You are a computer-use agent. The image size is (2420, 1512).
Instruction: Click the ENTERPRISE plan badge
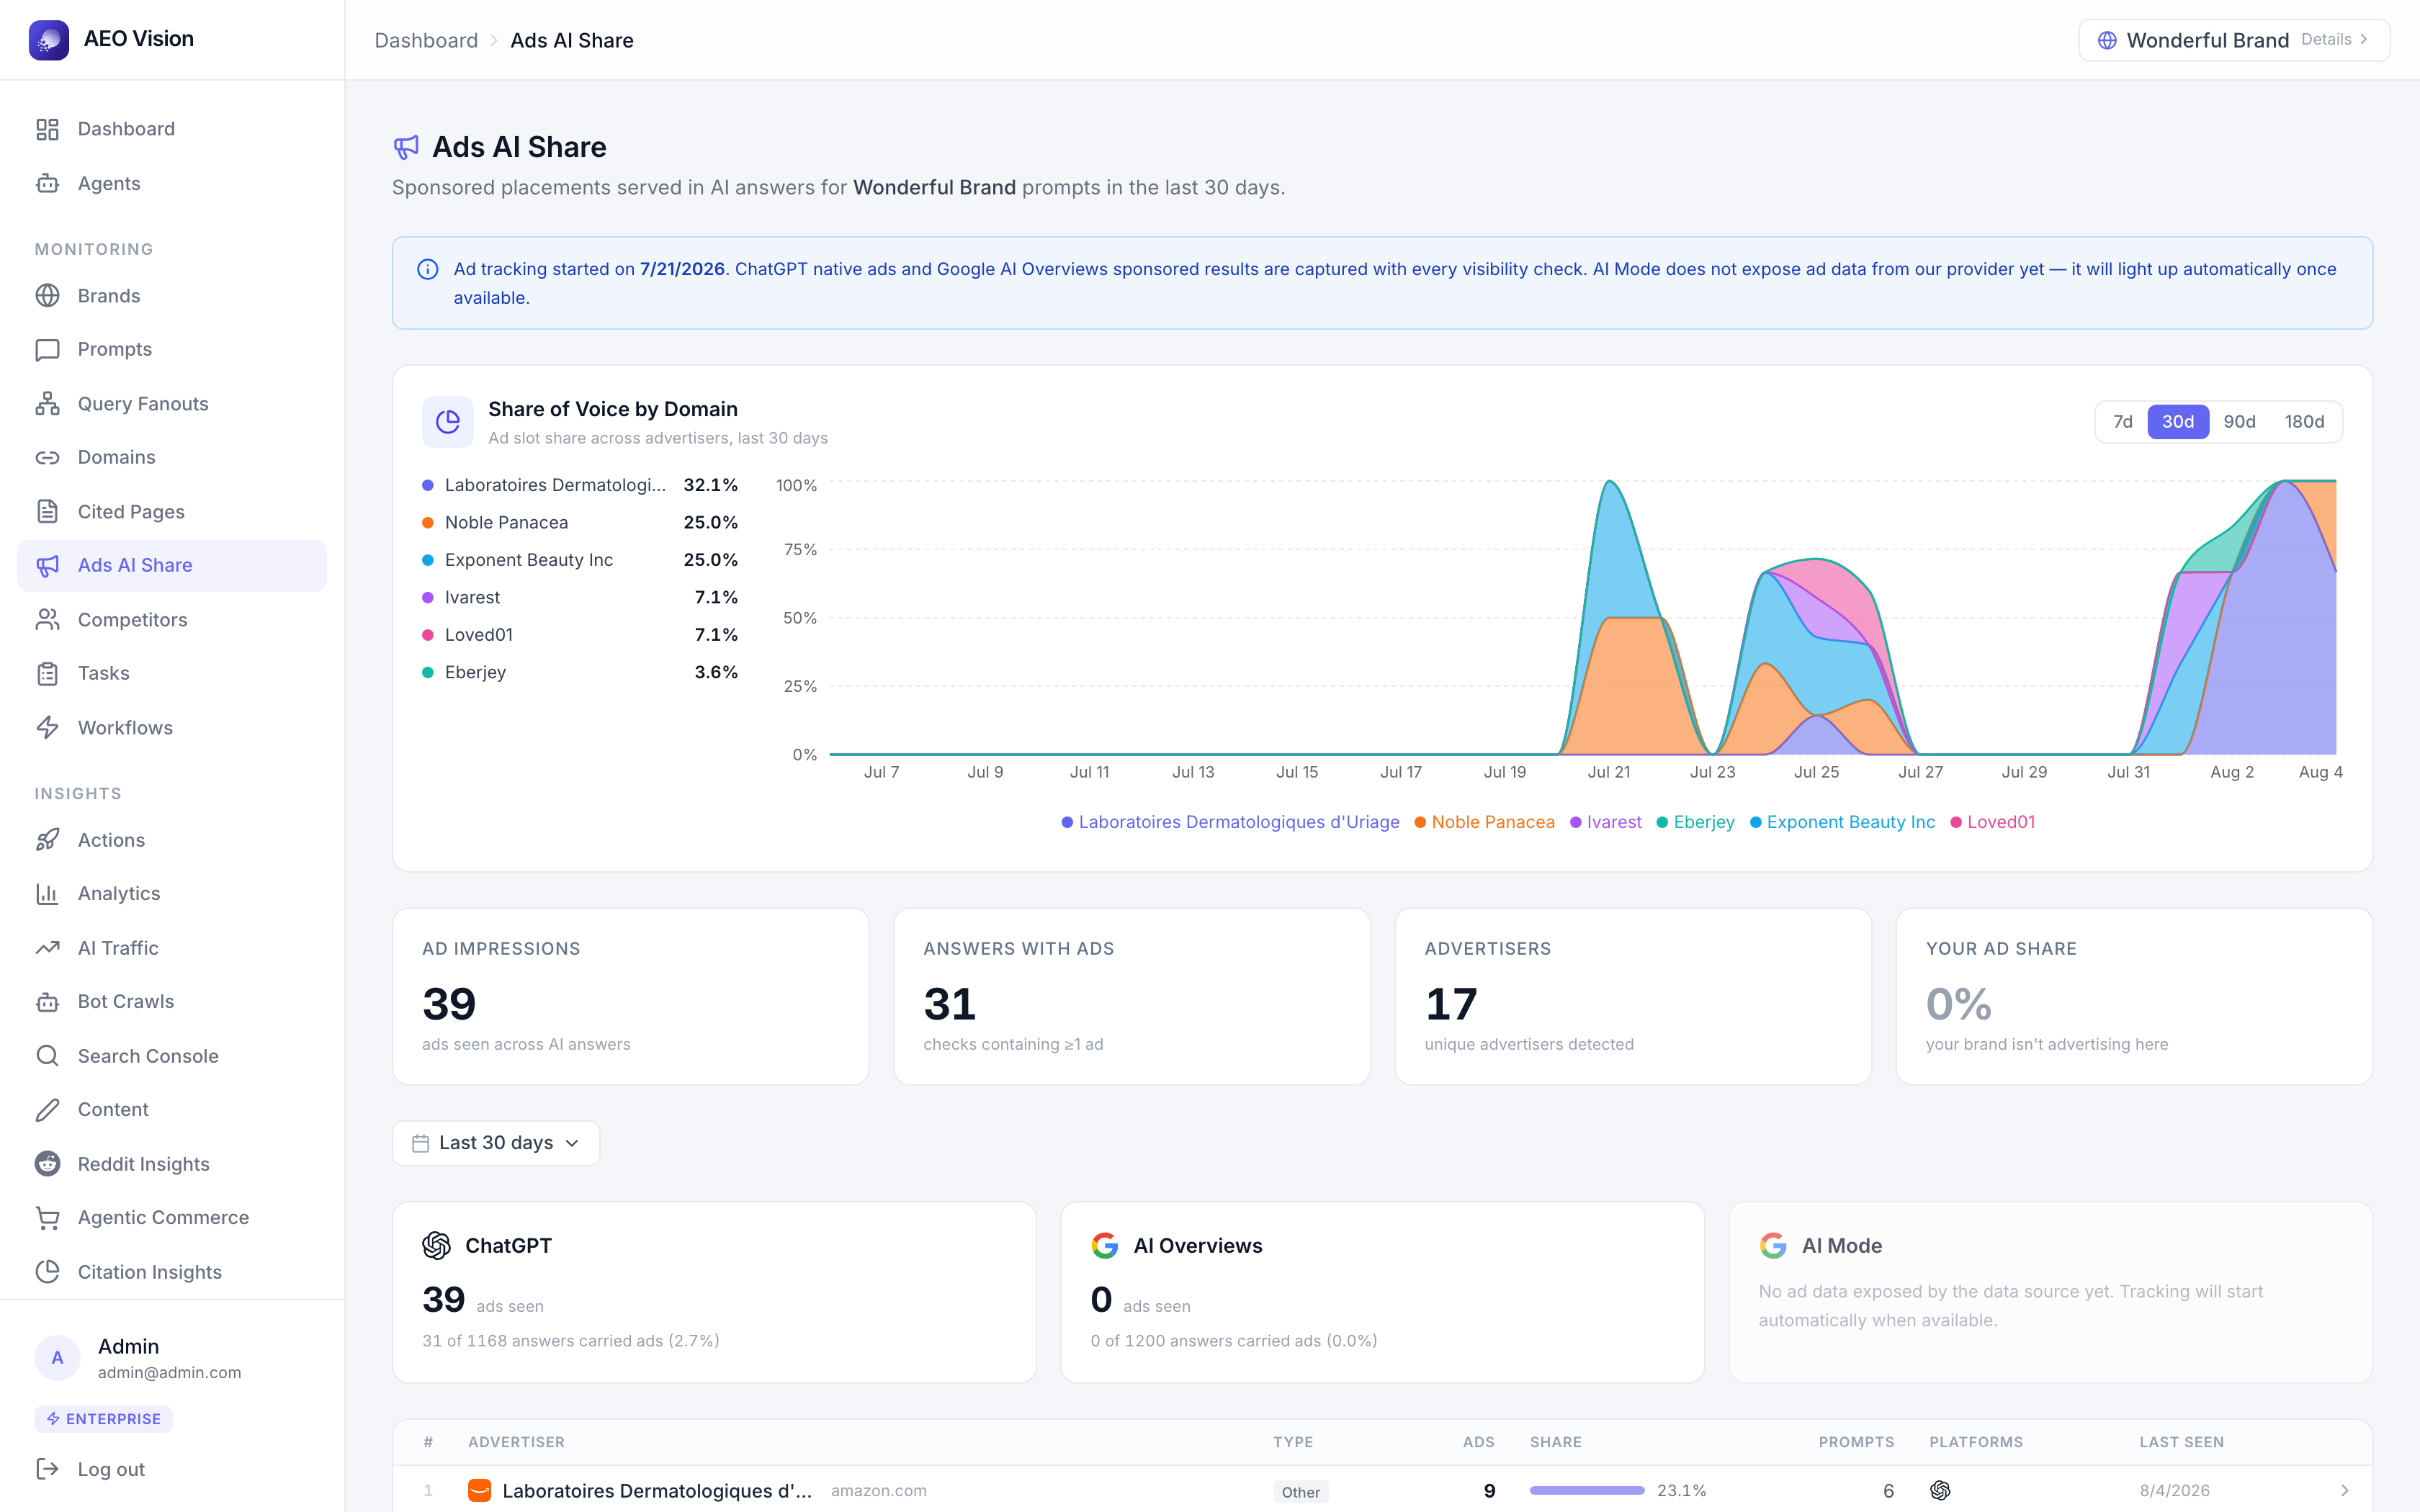[x=104, y=1418]
